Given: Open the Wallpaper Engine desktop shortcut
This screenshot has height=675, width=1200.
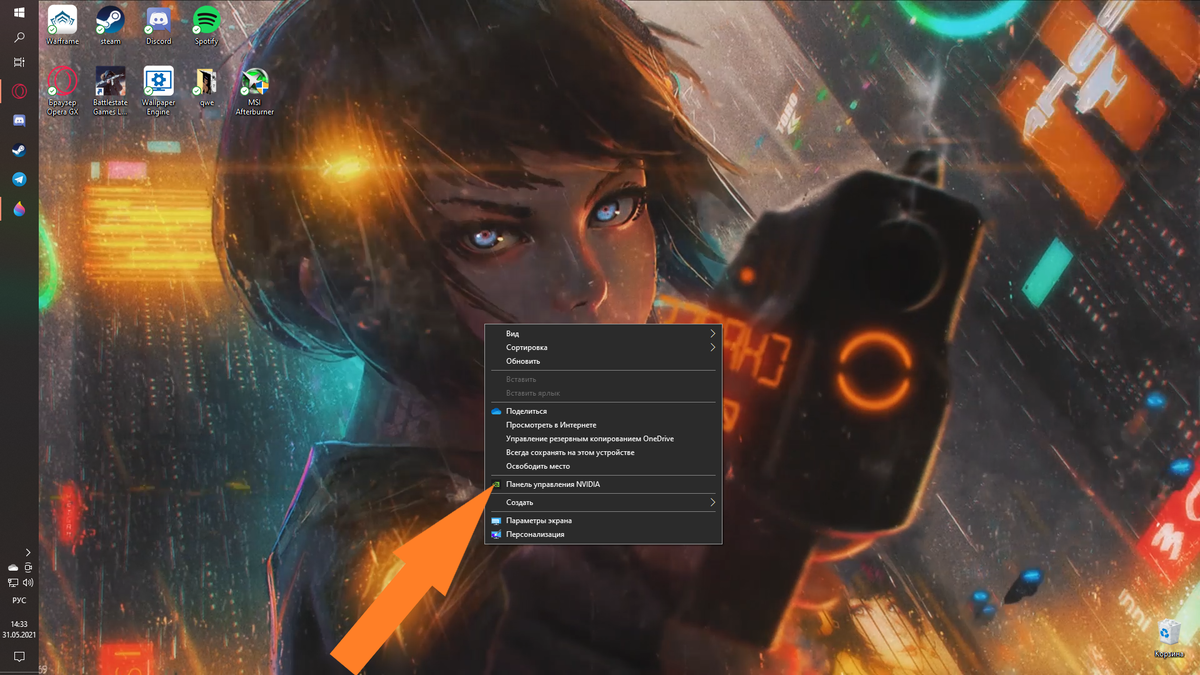Looking at the screenshot, I should (158, 91).
